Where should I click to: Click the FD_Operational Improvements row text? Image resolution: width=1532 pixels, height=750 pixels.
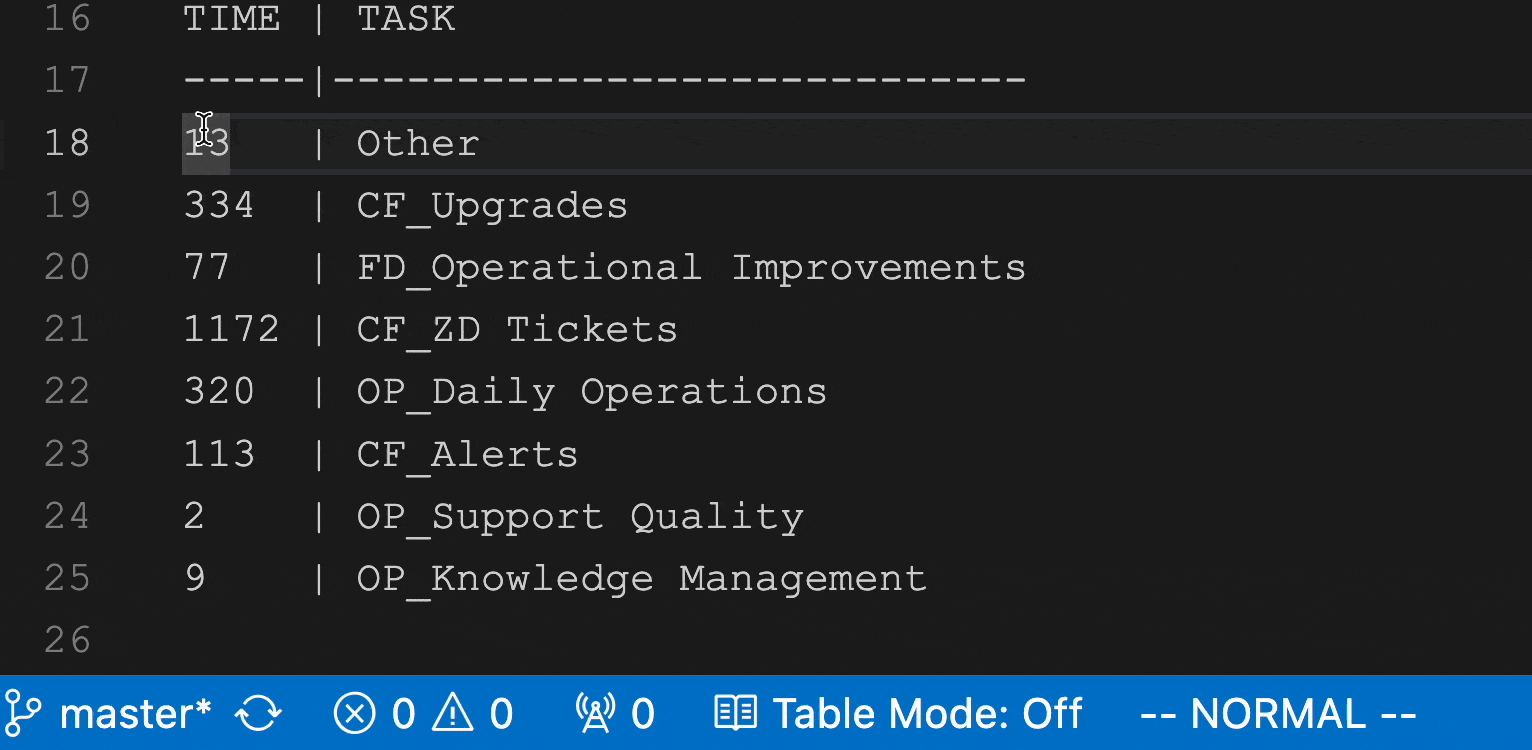click(691, 268)
